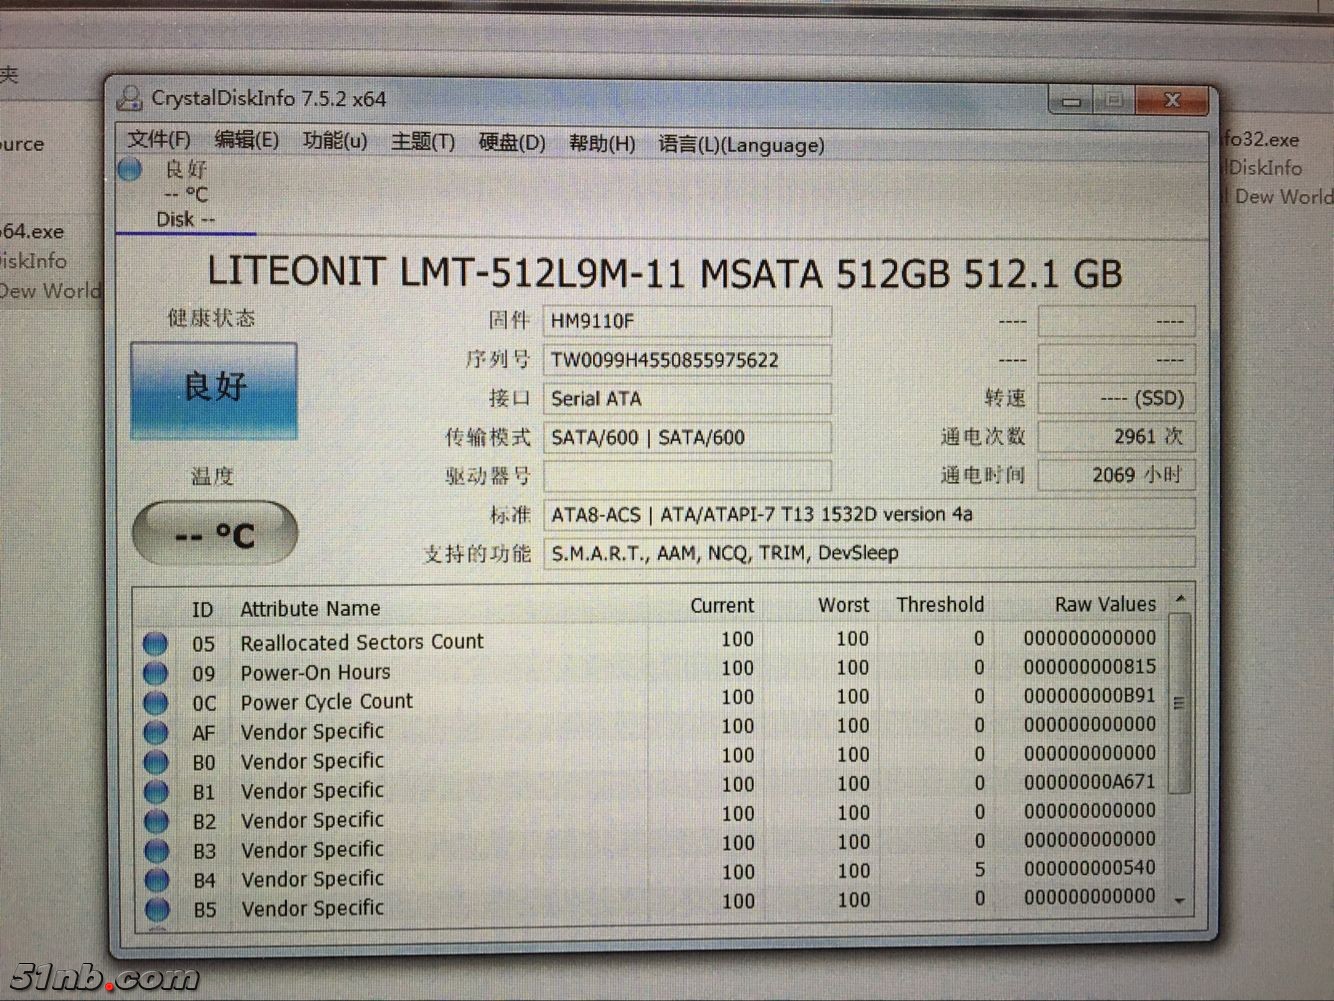
Task: Click the disk health orb in drive tab
Action: (130, 170)
